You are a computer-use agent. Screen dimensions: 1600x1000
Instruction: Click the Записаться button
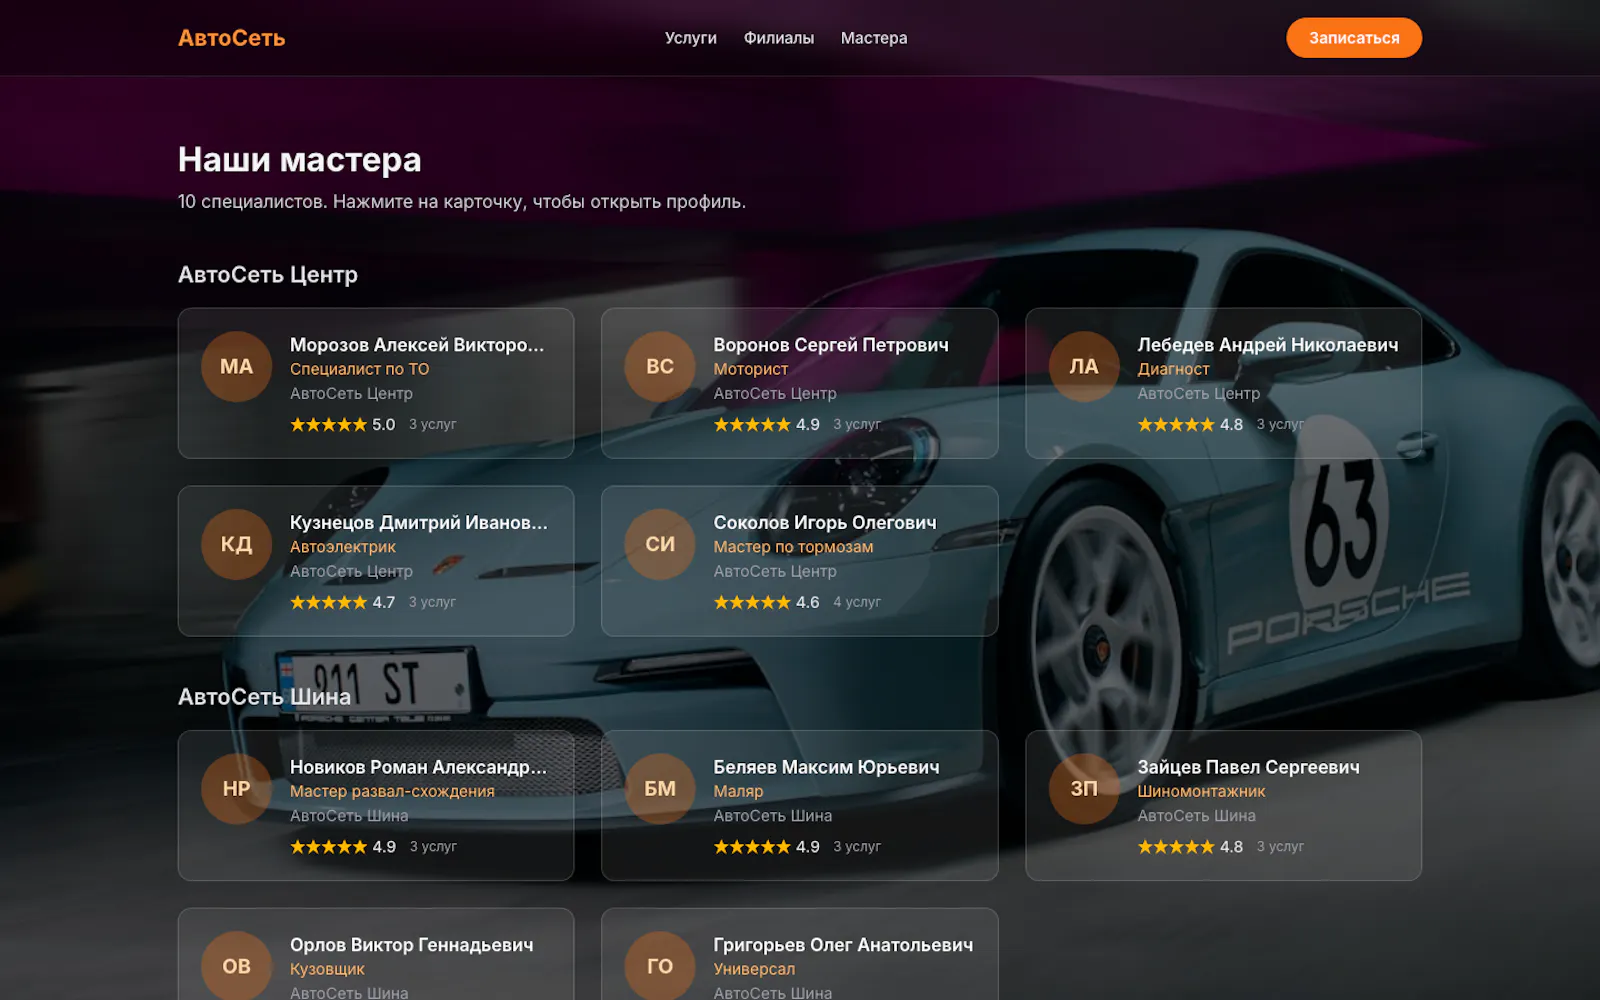(1353, 38)
